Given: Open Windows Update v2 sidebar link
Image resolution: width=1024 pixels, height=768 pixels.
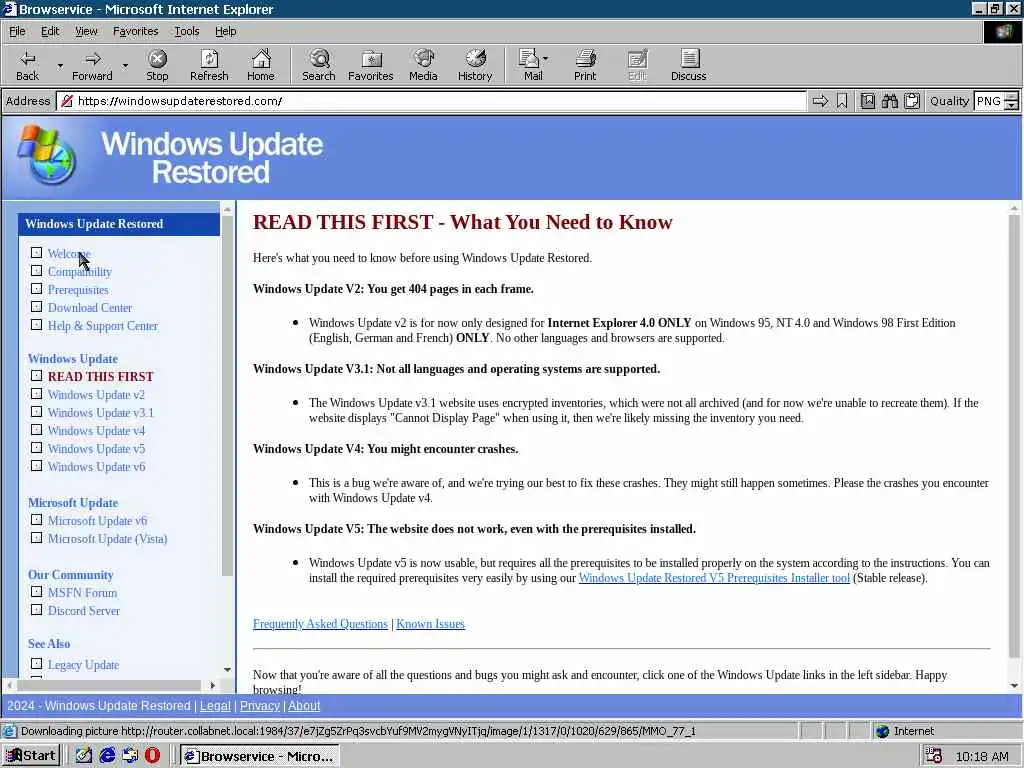Looking at the screenshot, I should point(97,395).
